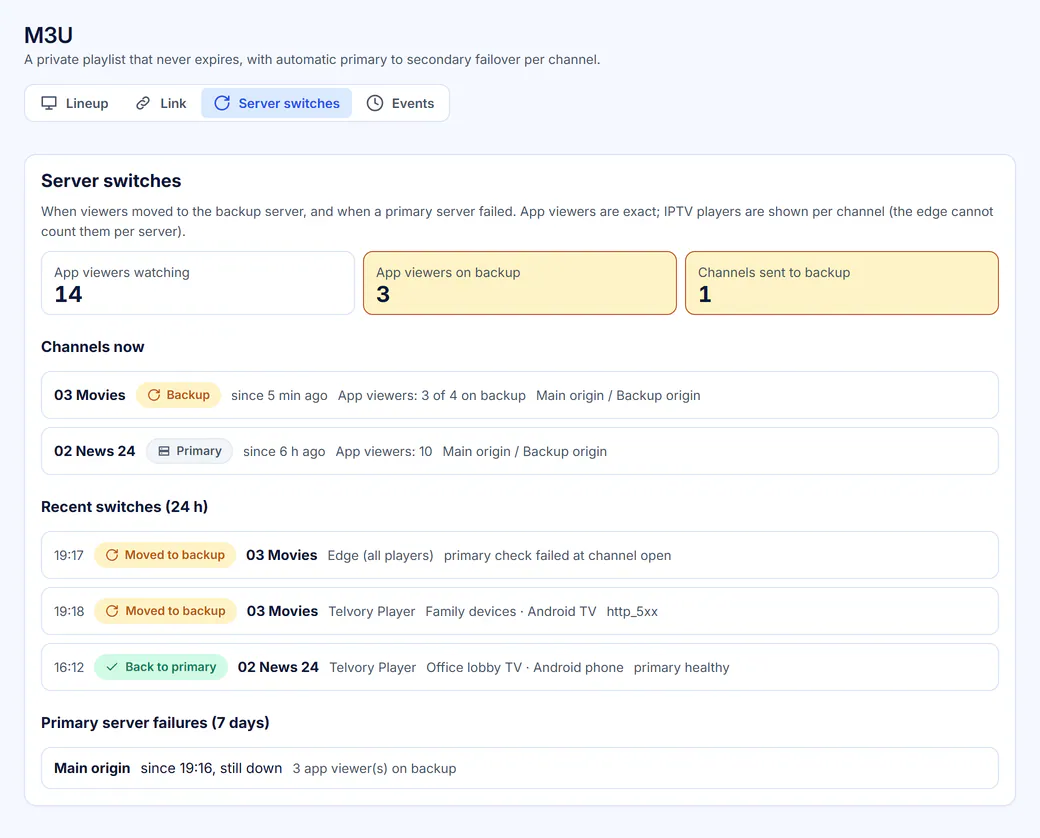Click the M3U page title
The width and height of the screenshot is (1040, 838).
[x=48, y=35]
